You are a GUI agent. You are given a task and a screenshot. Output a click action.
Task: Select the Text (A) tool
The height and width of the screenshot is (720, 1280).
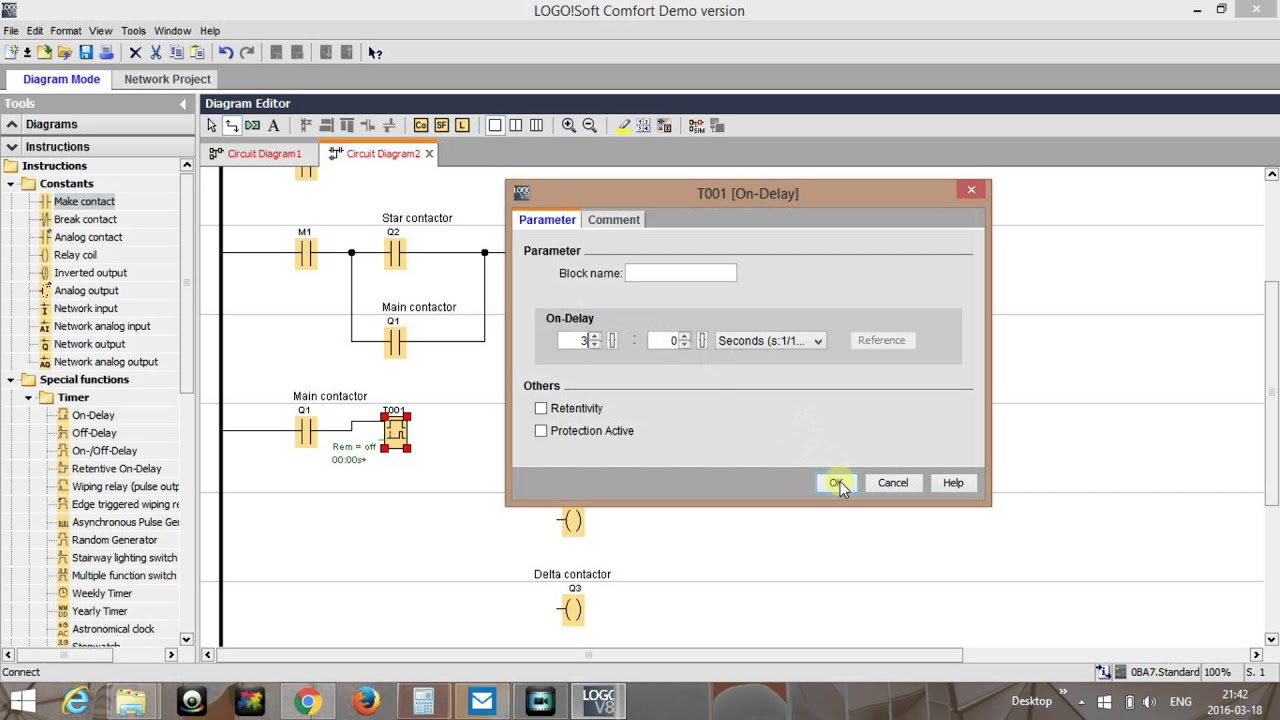pyautogui.click(x=273, y=125)
